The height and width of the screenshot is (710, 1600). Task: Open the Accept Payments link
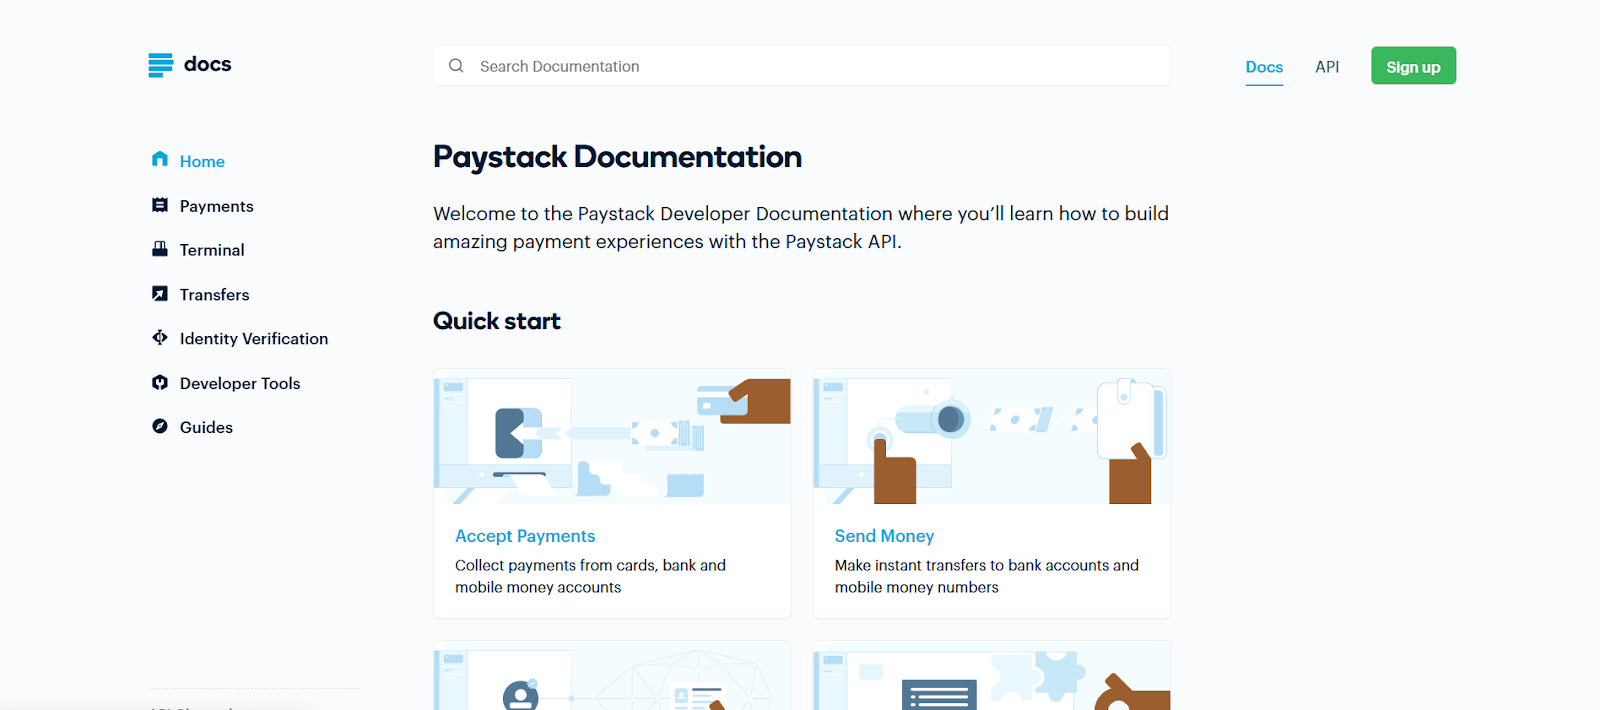pos(525,536)
